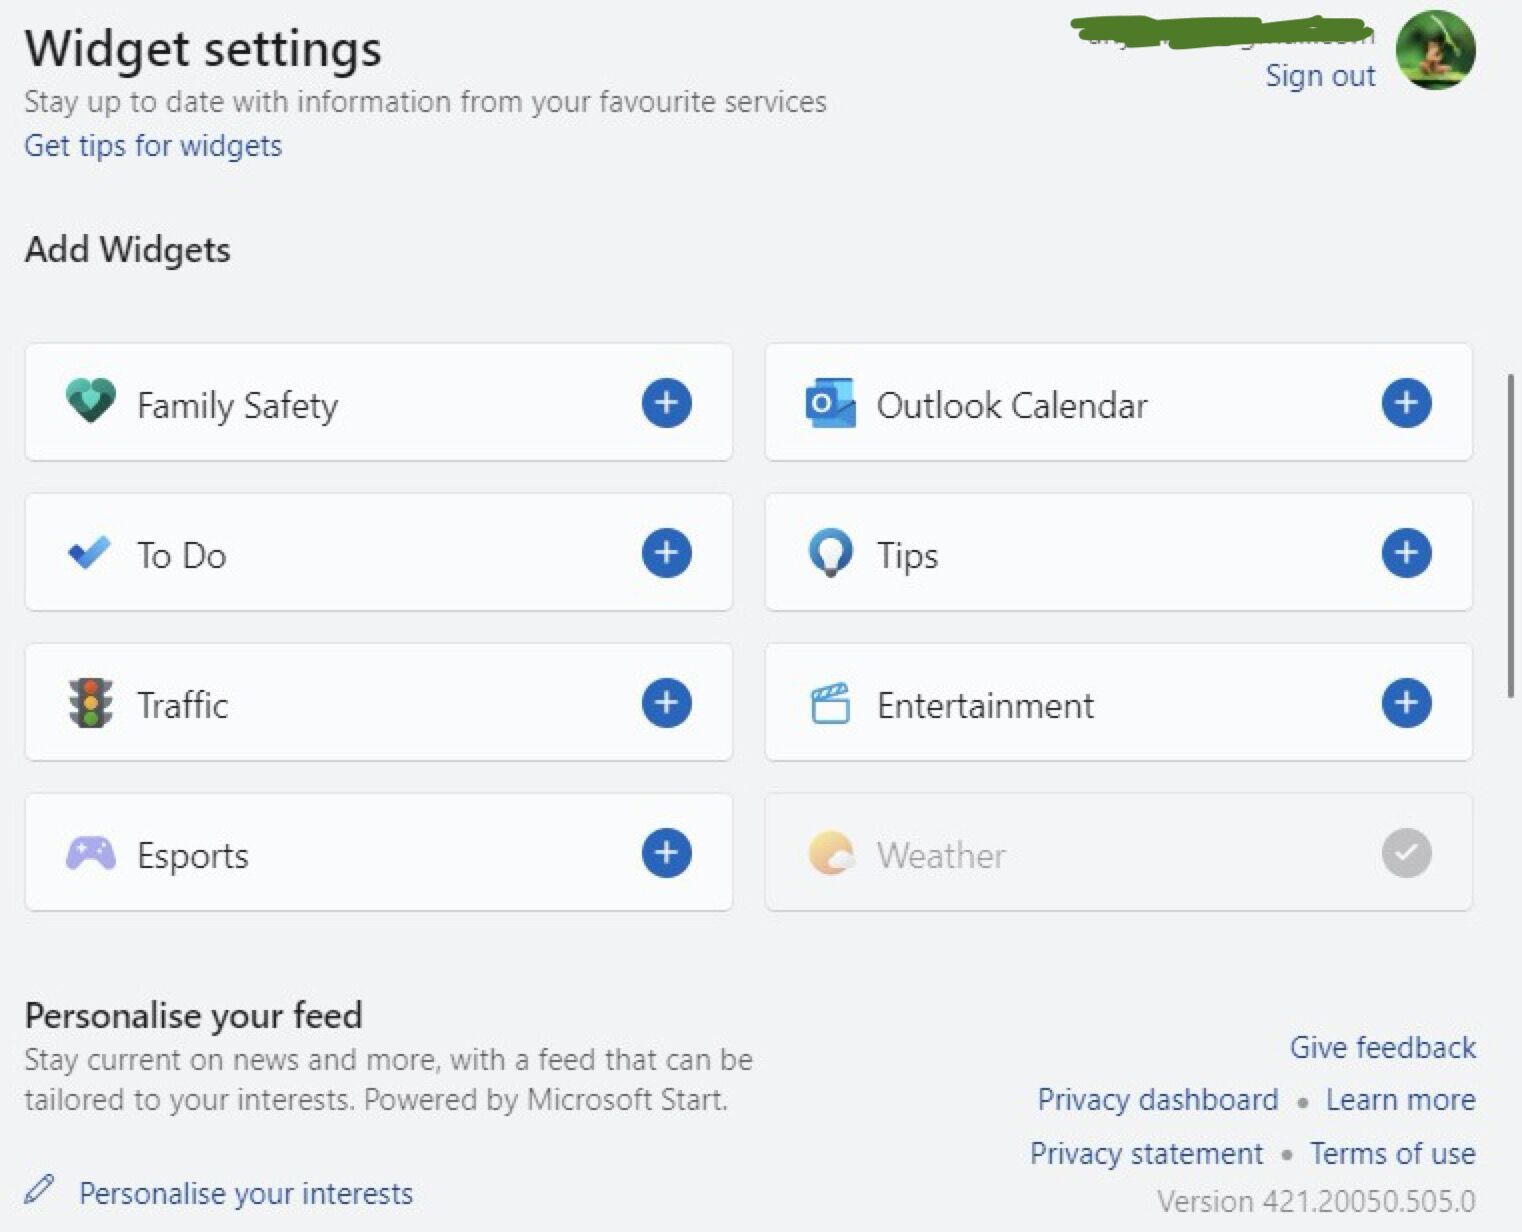Add the Esports widget

pyautogui.click(x=666, y=853)
